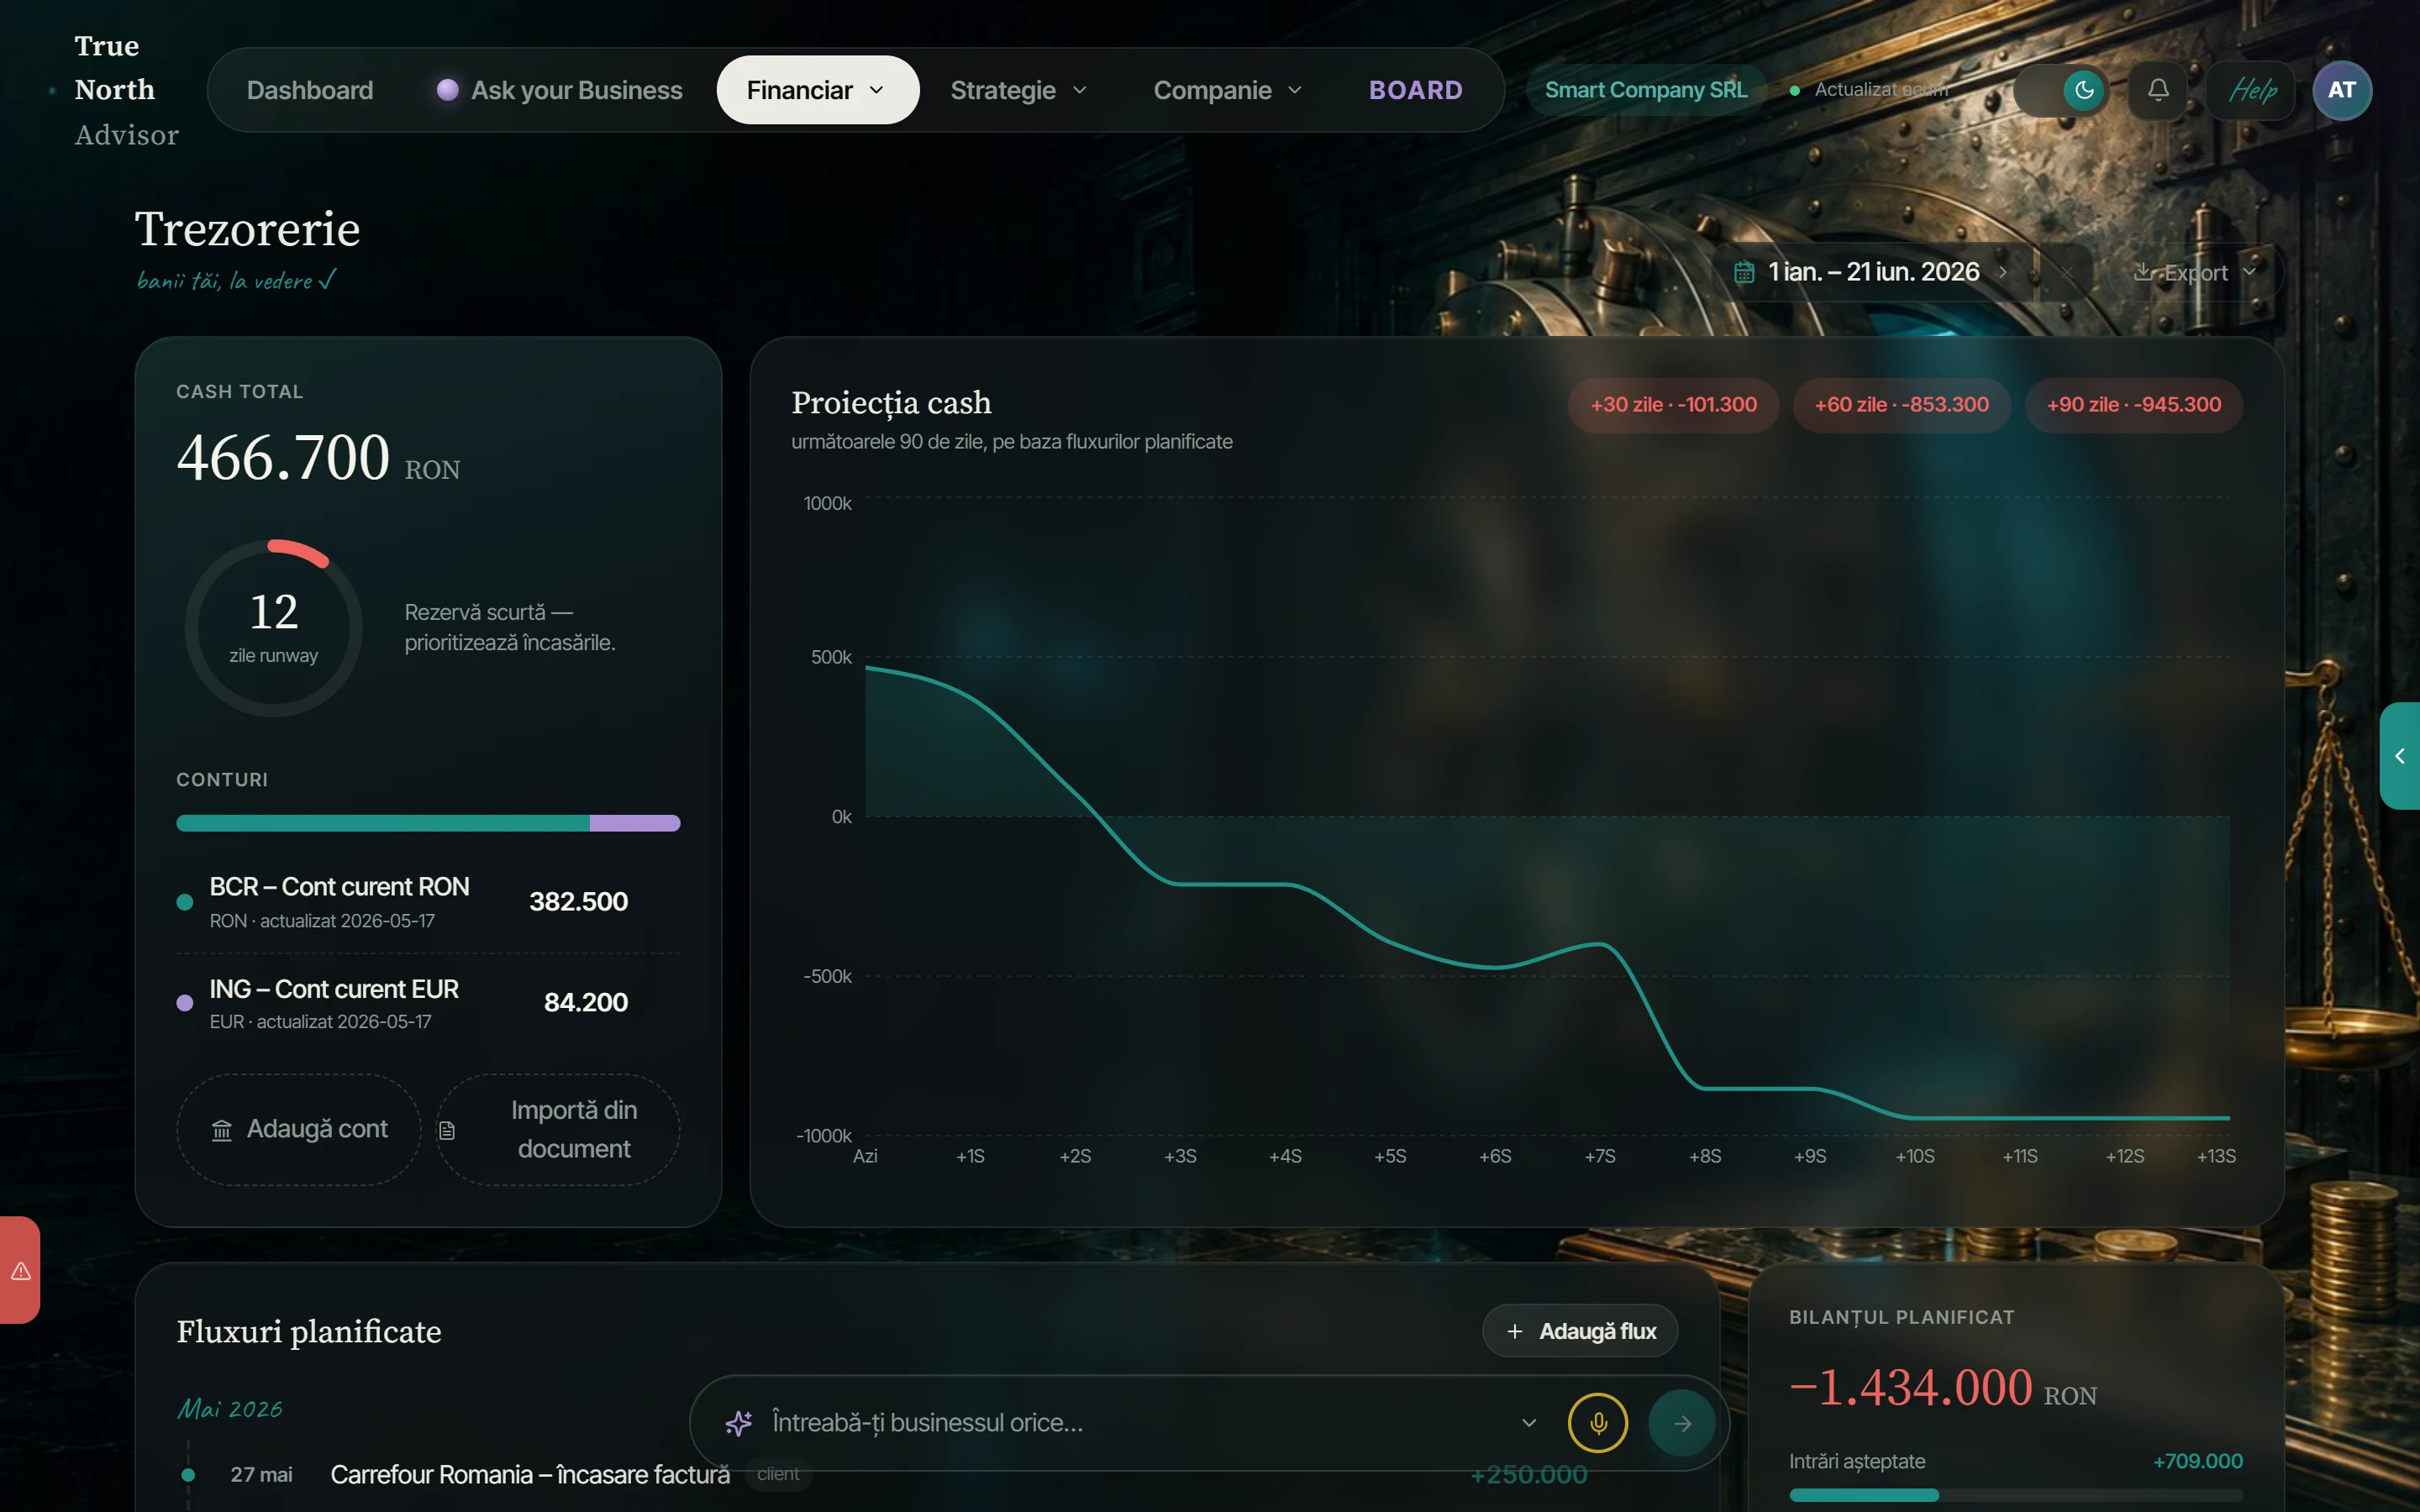2420x1512 pixels.
Task: Open the red warning alert tab
Action: click(20, 1271)
